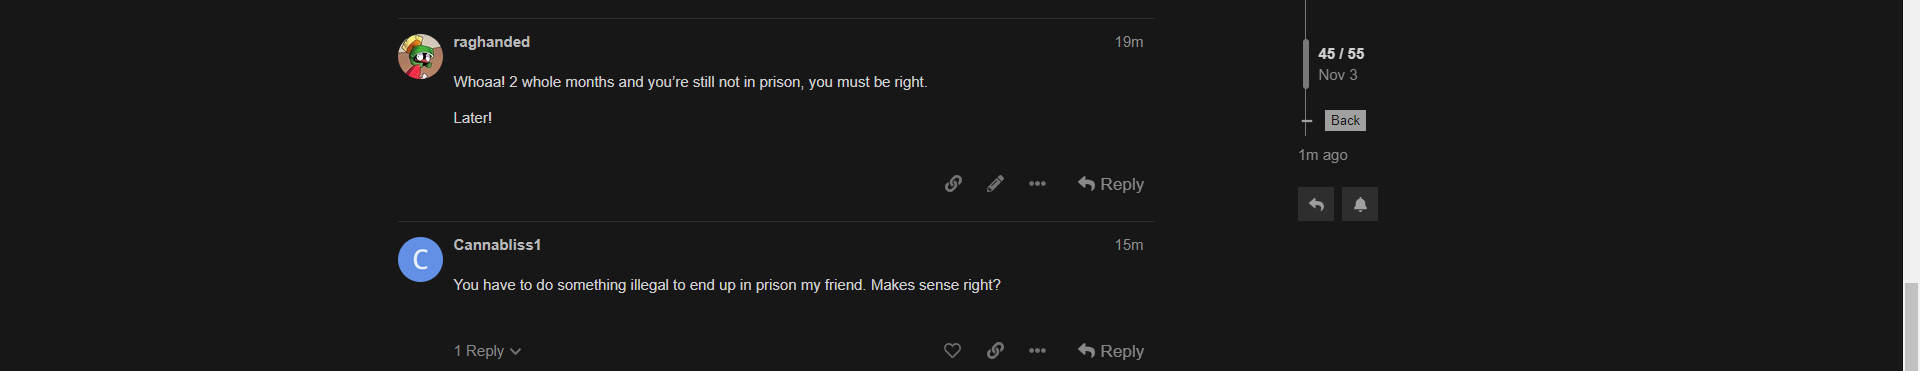This screenshot has height=371, width=1920.
Task: Open Cannabliss1's letter avatar
Action: coord(420,259)
